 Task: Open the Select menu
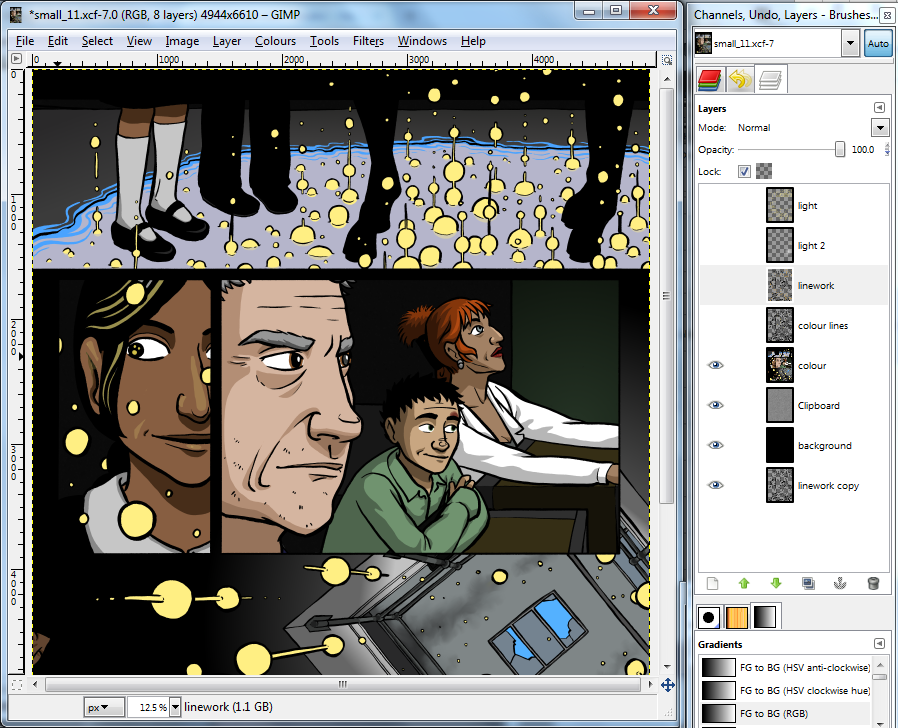tap(97, 41)
